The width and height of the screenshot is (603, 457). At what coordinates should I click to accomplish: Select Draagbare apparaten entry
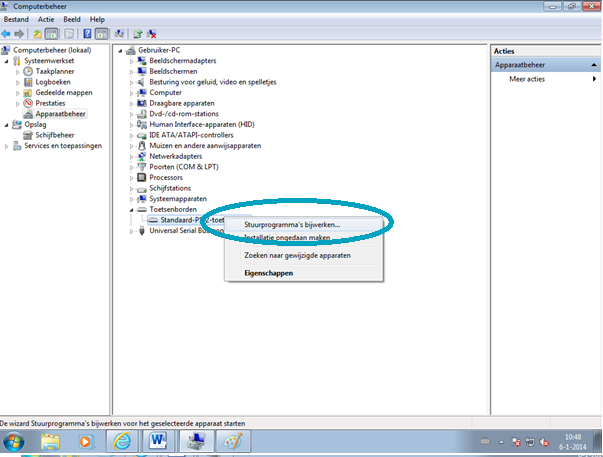[182, 103]
